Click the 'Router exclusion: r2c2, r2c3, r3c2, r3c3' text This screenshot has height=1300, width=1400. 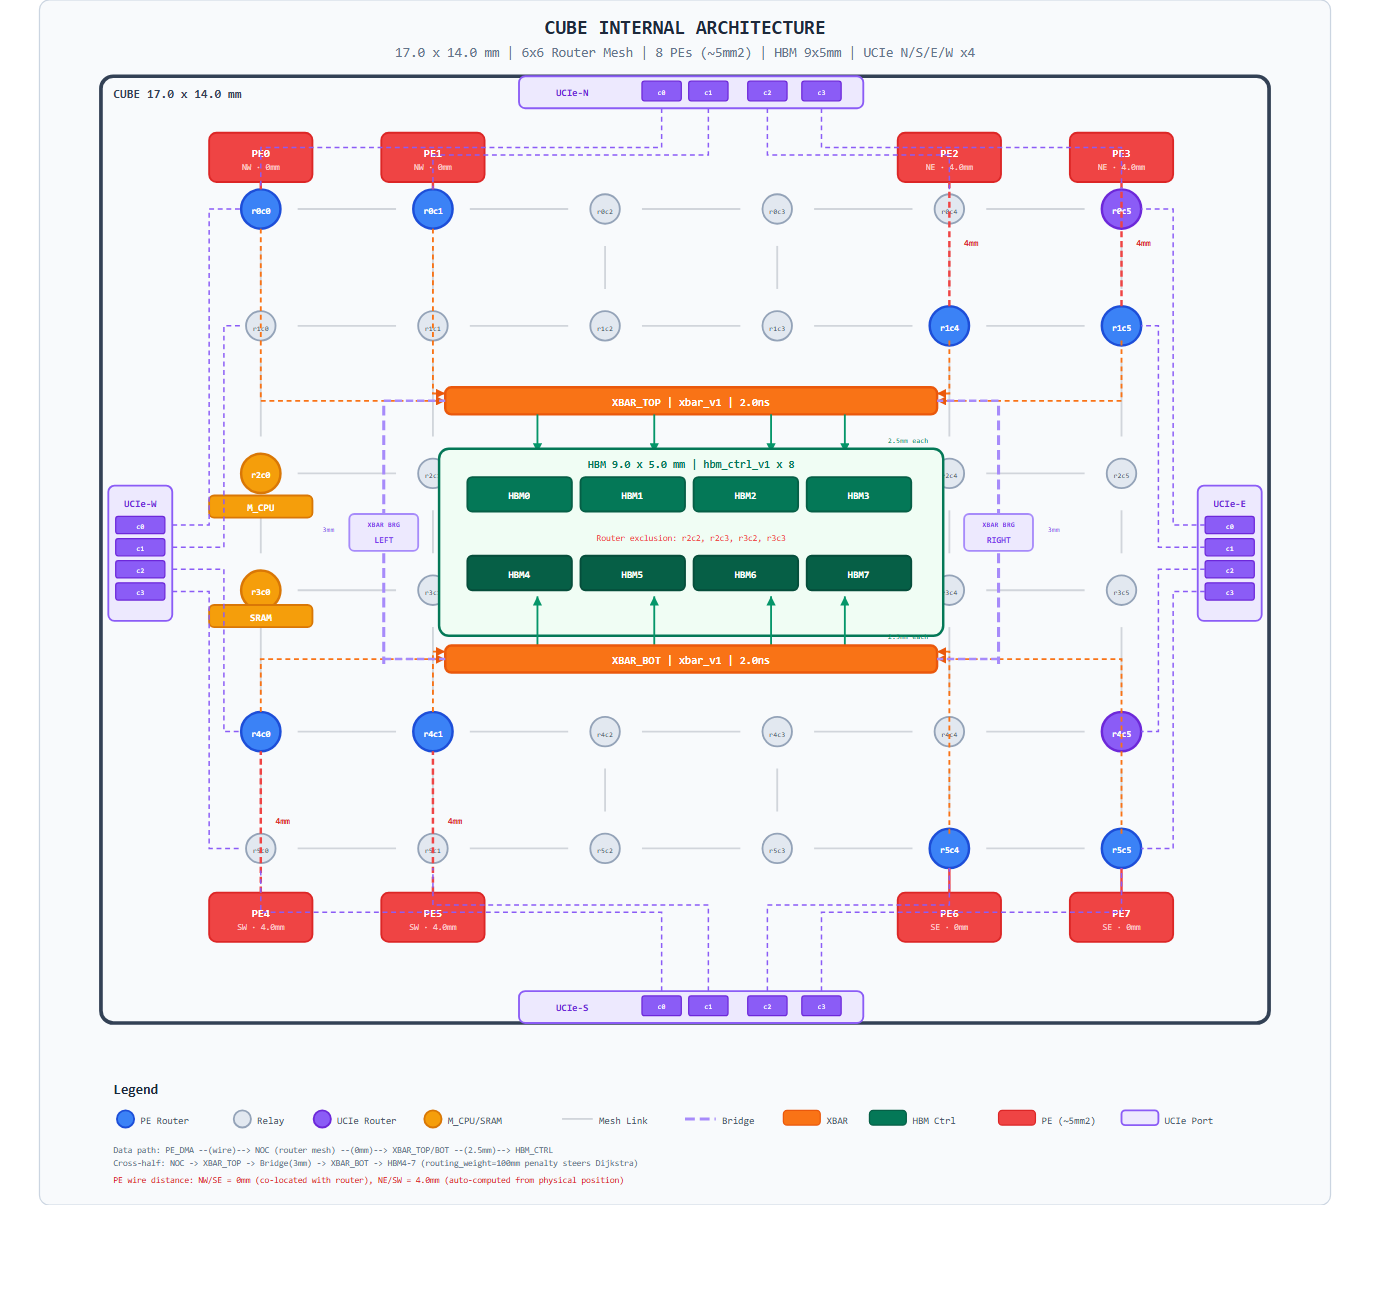691,538
